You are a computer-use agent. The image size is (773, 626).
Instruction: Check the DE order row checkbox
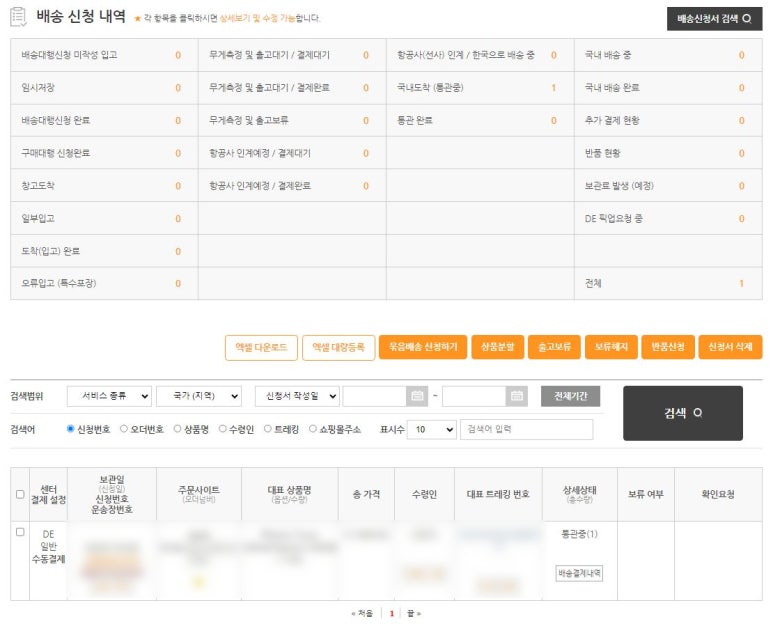point(20,532)
